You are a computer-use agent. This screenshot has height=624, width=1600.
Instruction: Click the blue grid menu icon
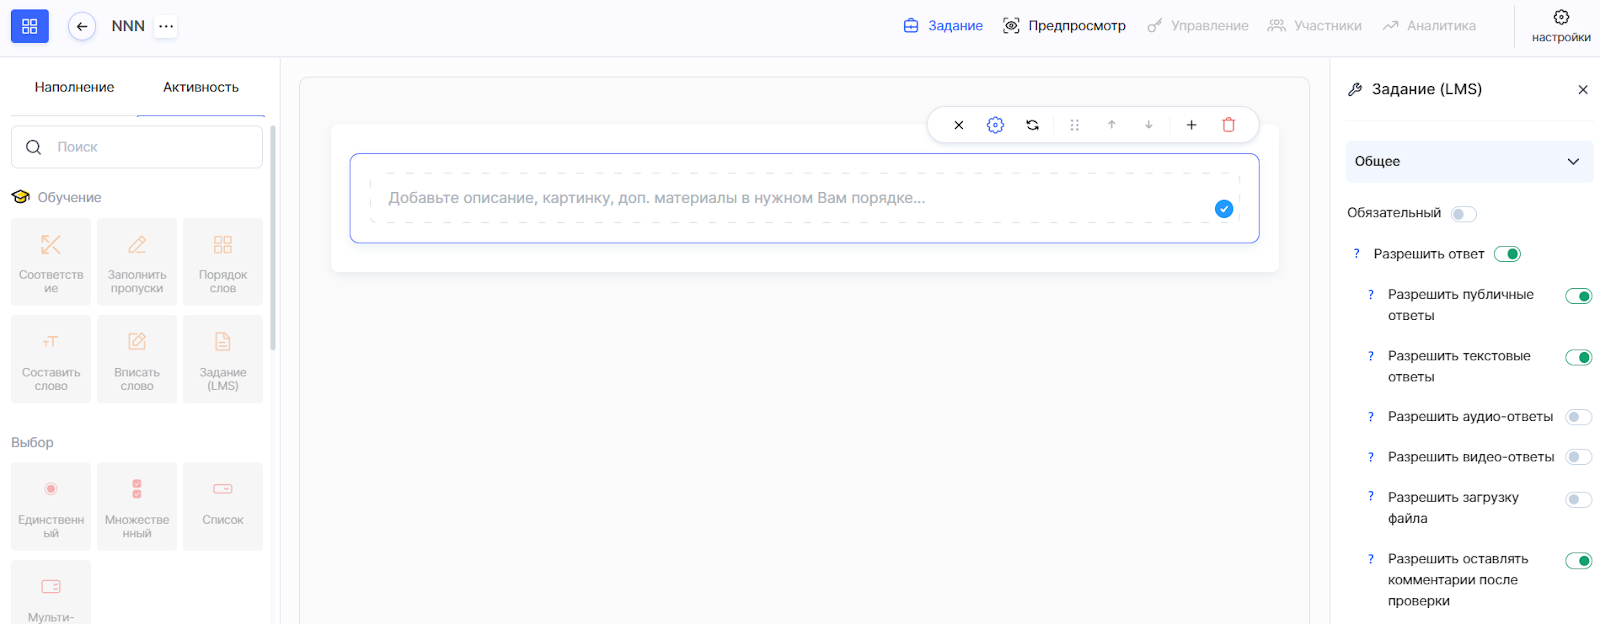[x=30, y=26]
